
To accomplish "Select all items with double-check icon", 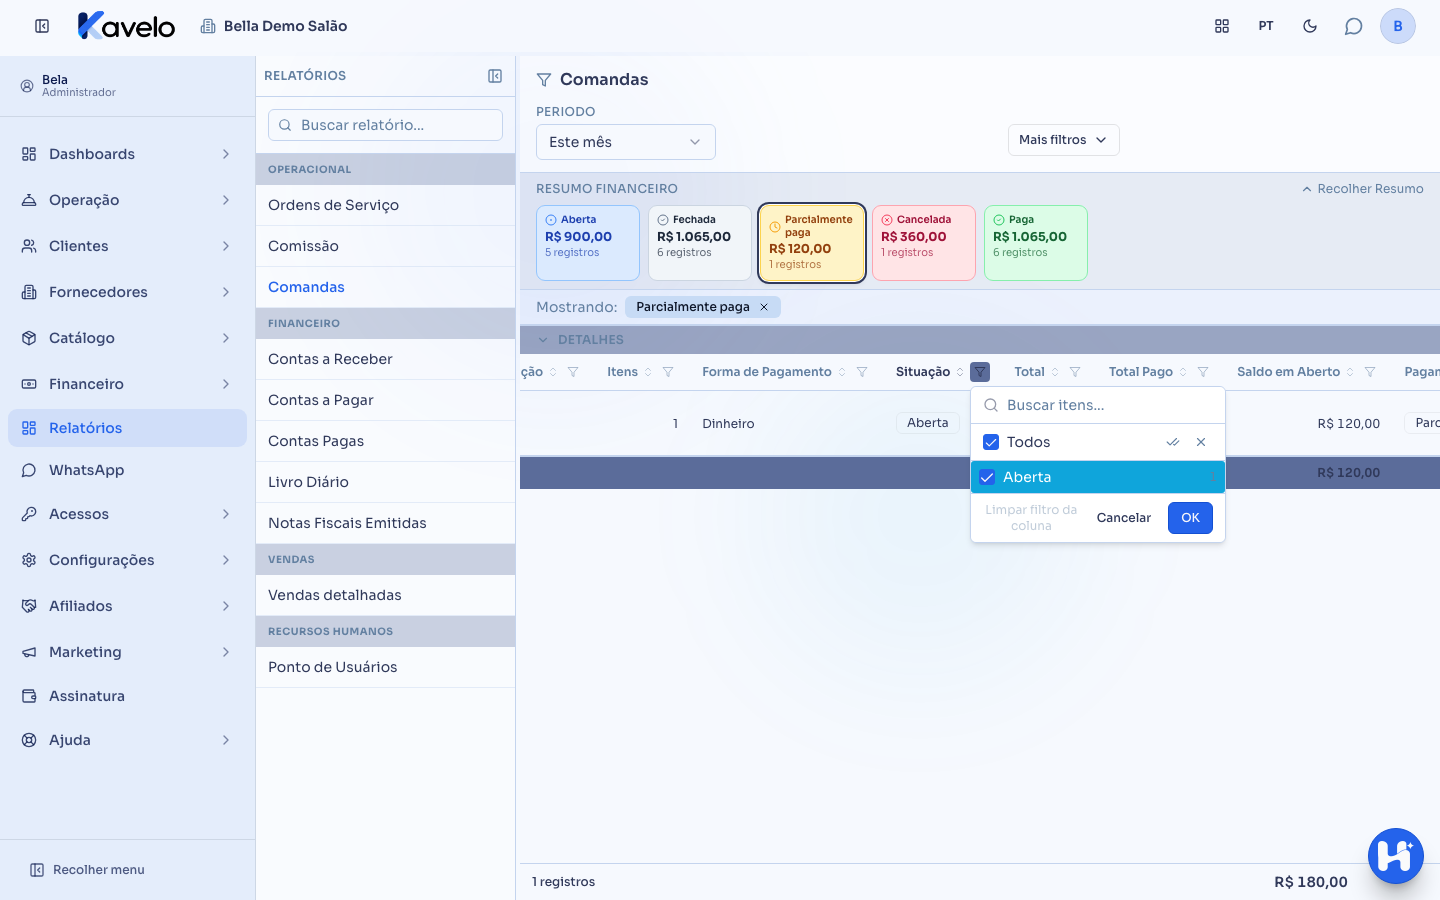I will tap(1173, 442).
